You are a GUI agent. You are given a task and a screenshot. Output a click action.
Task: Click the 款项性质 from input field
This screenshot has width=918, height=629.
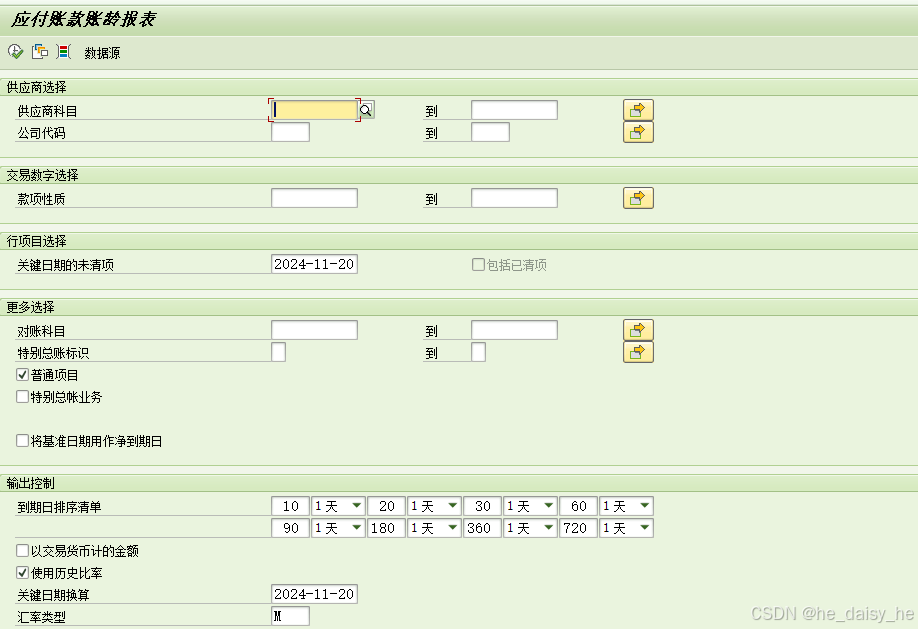[314, 198]
